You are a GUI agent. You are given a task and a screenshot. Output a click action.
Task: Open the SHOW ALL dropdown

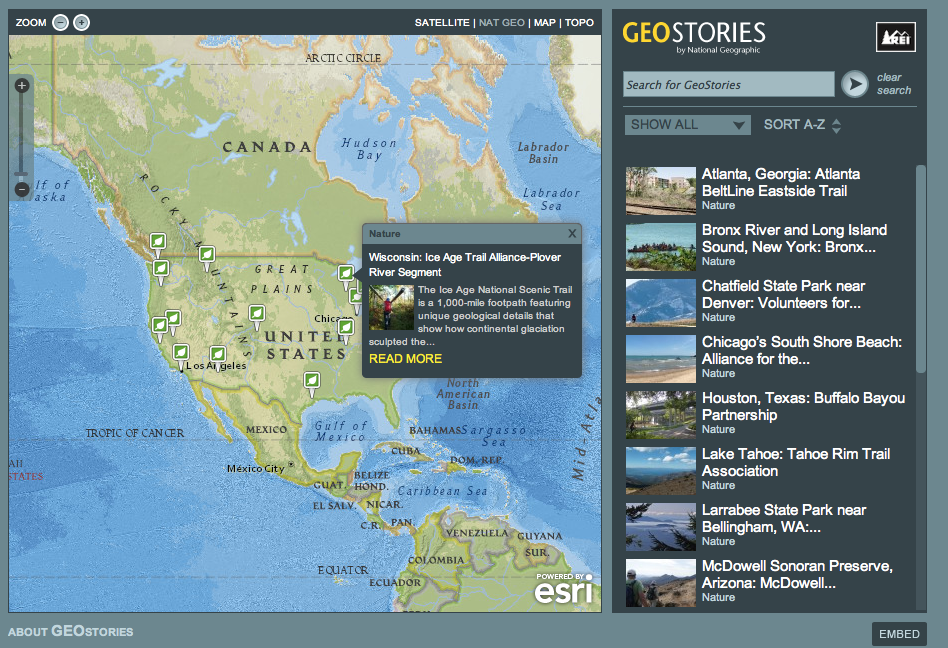[687, 125]
